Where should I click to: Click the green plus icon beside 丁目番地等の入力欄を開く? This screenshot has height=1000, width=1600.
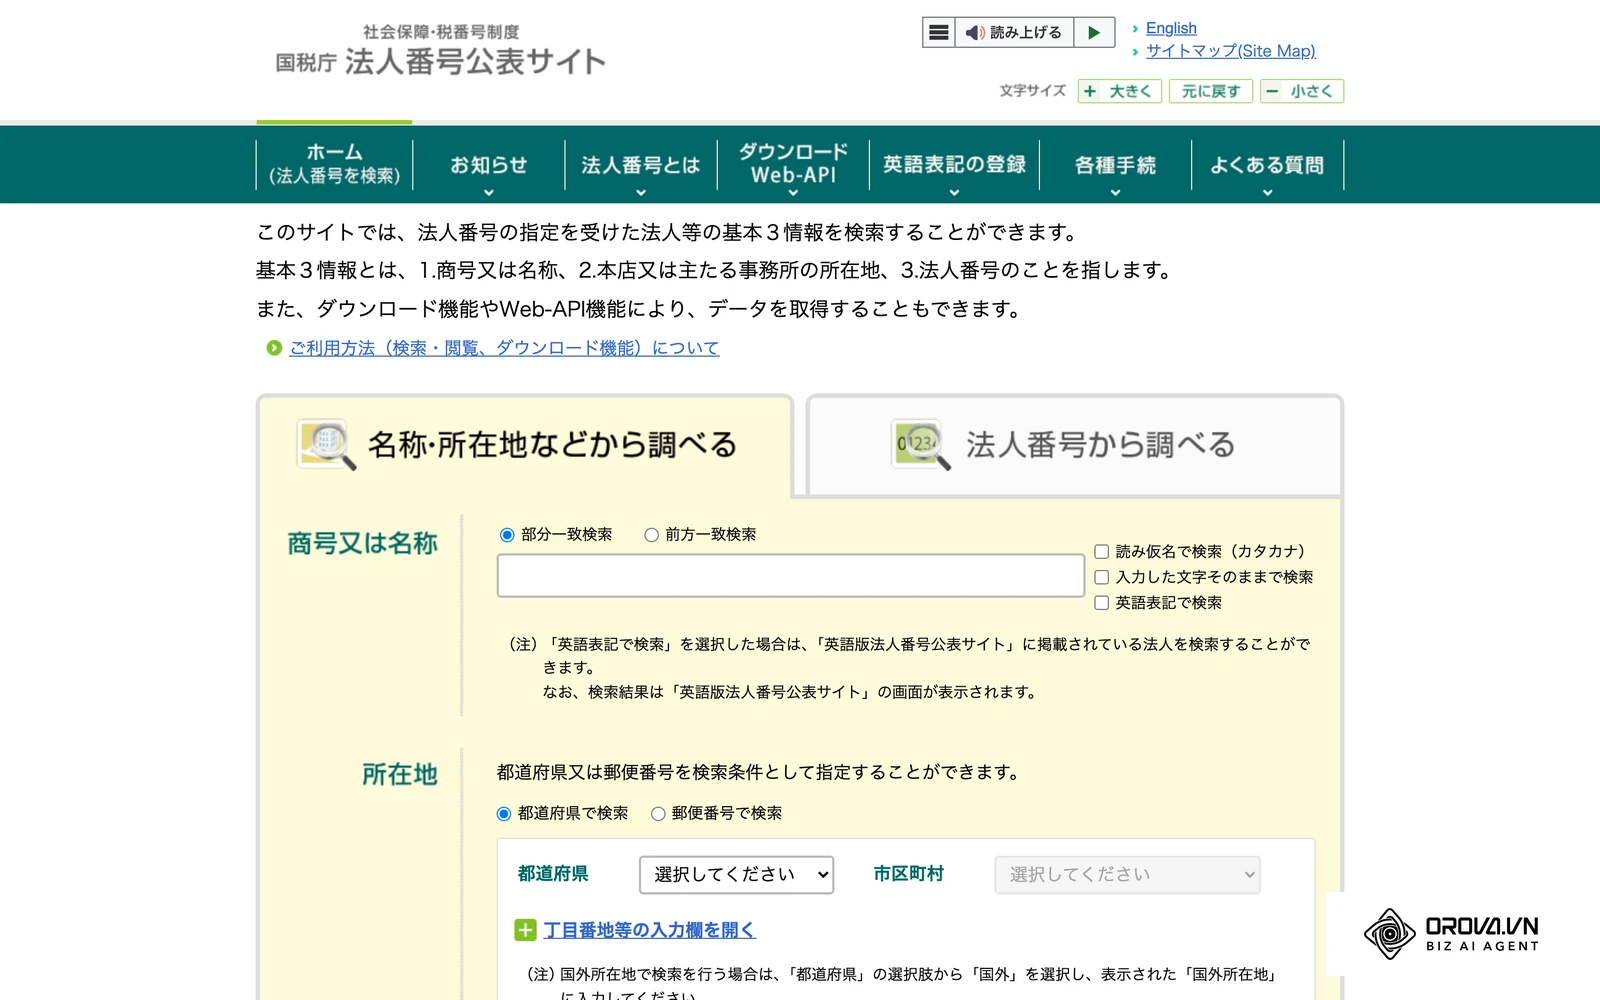pyautogui.click(x=525, y=930)
